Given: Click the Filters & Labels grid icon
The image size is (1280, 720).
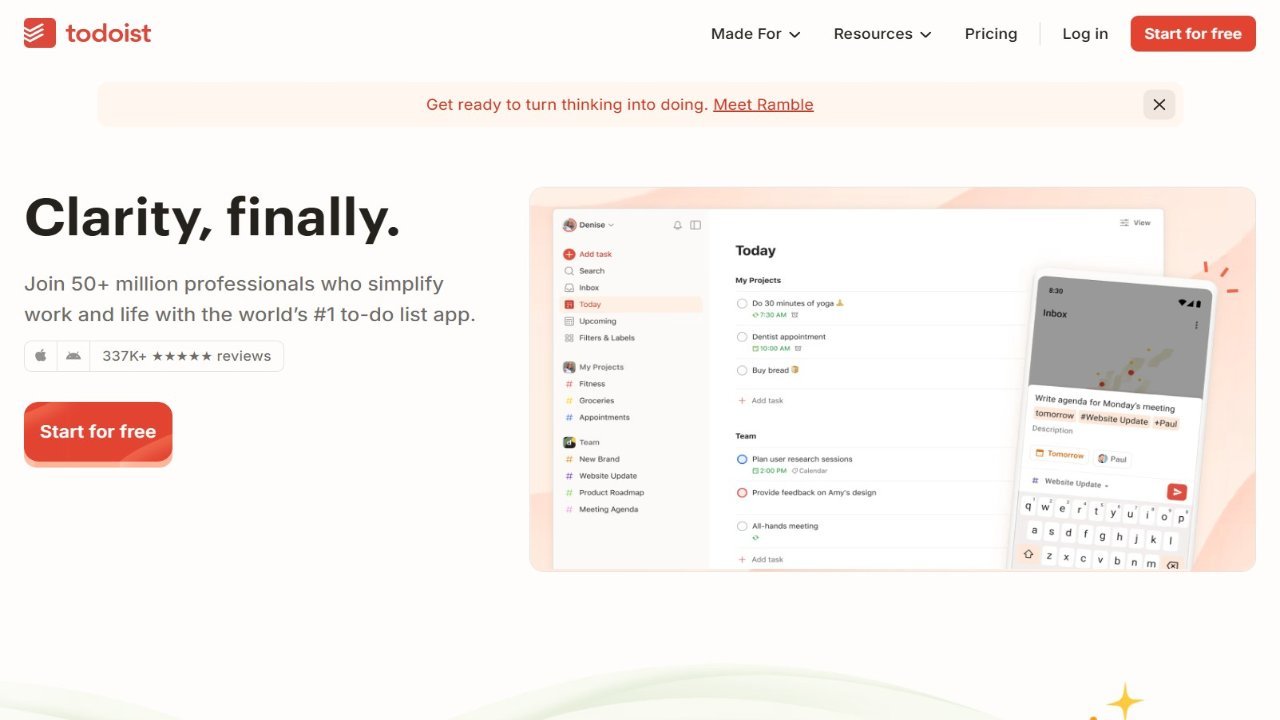Looking at the screenshot, I should pos(569,338).
